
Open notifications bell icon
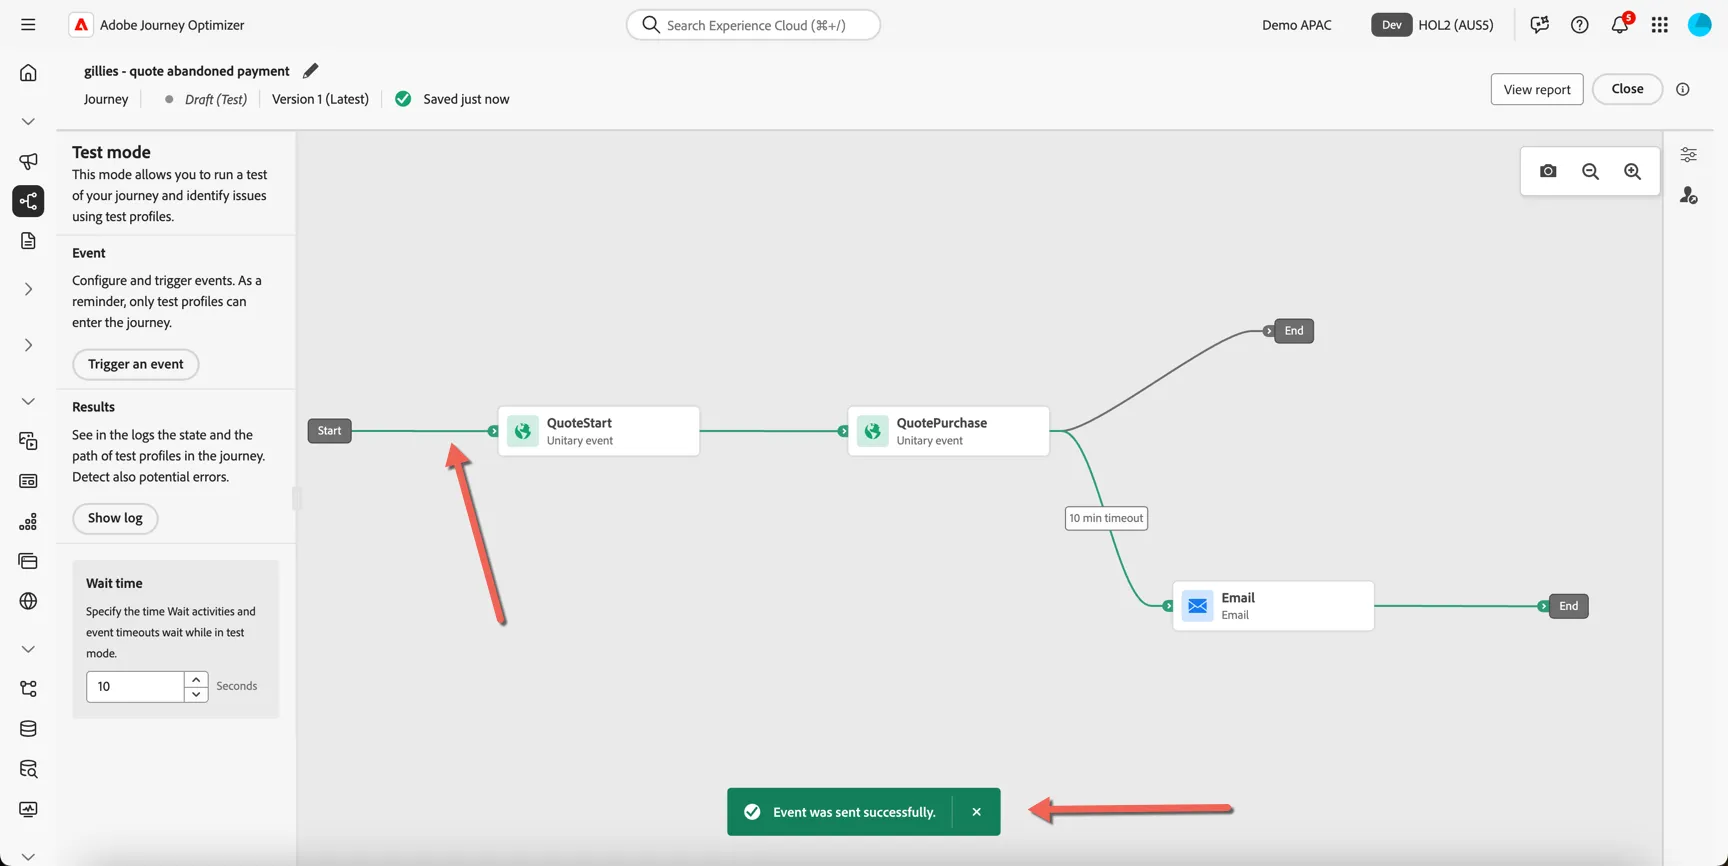pos(1619,25)
